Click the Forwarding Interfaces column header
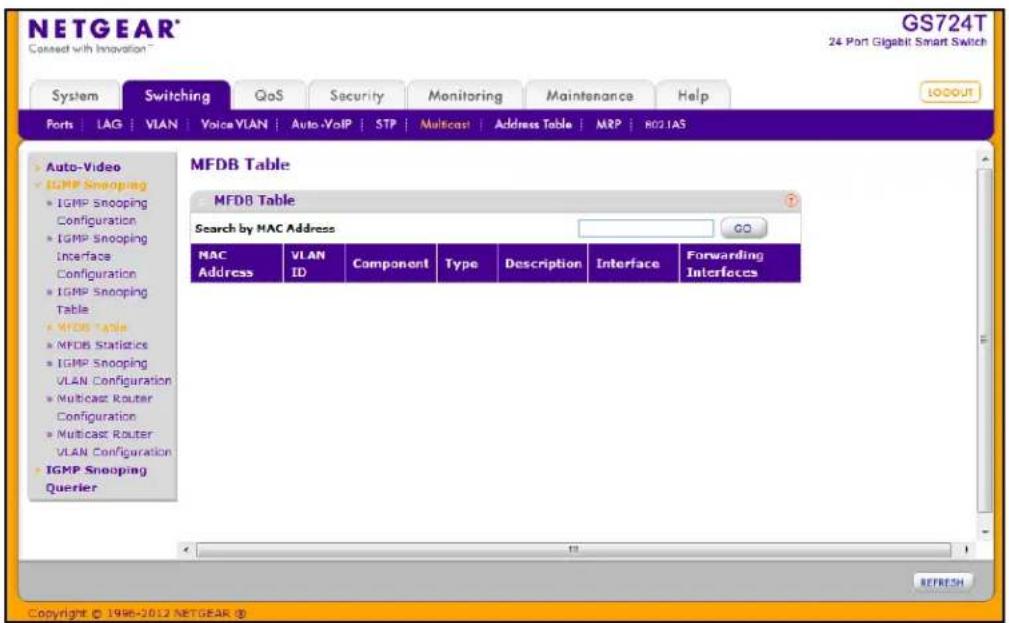Viewport: 1009px width, 623px height. pyautogui.click(x=740, y=263)
